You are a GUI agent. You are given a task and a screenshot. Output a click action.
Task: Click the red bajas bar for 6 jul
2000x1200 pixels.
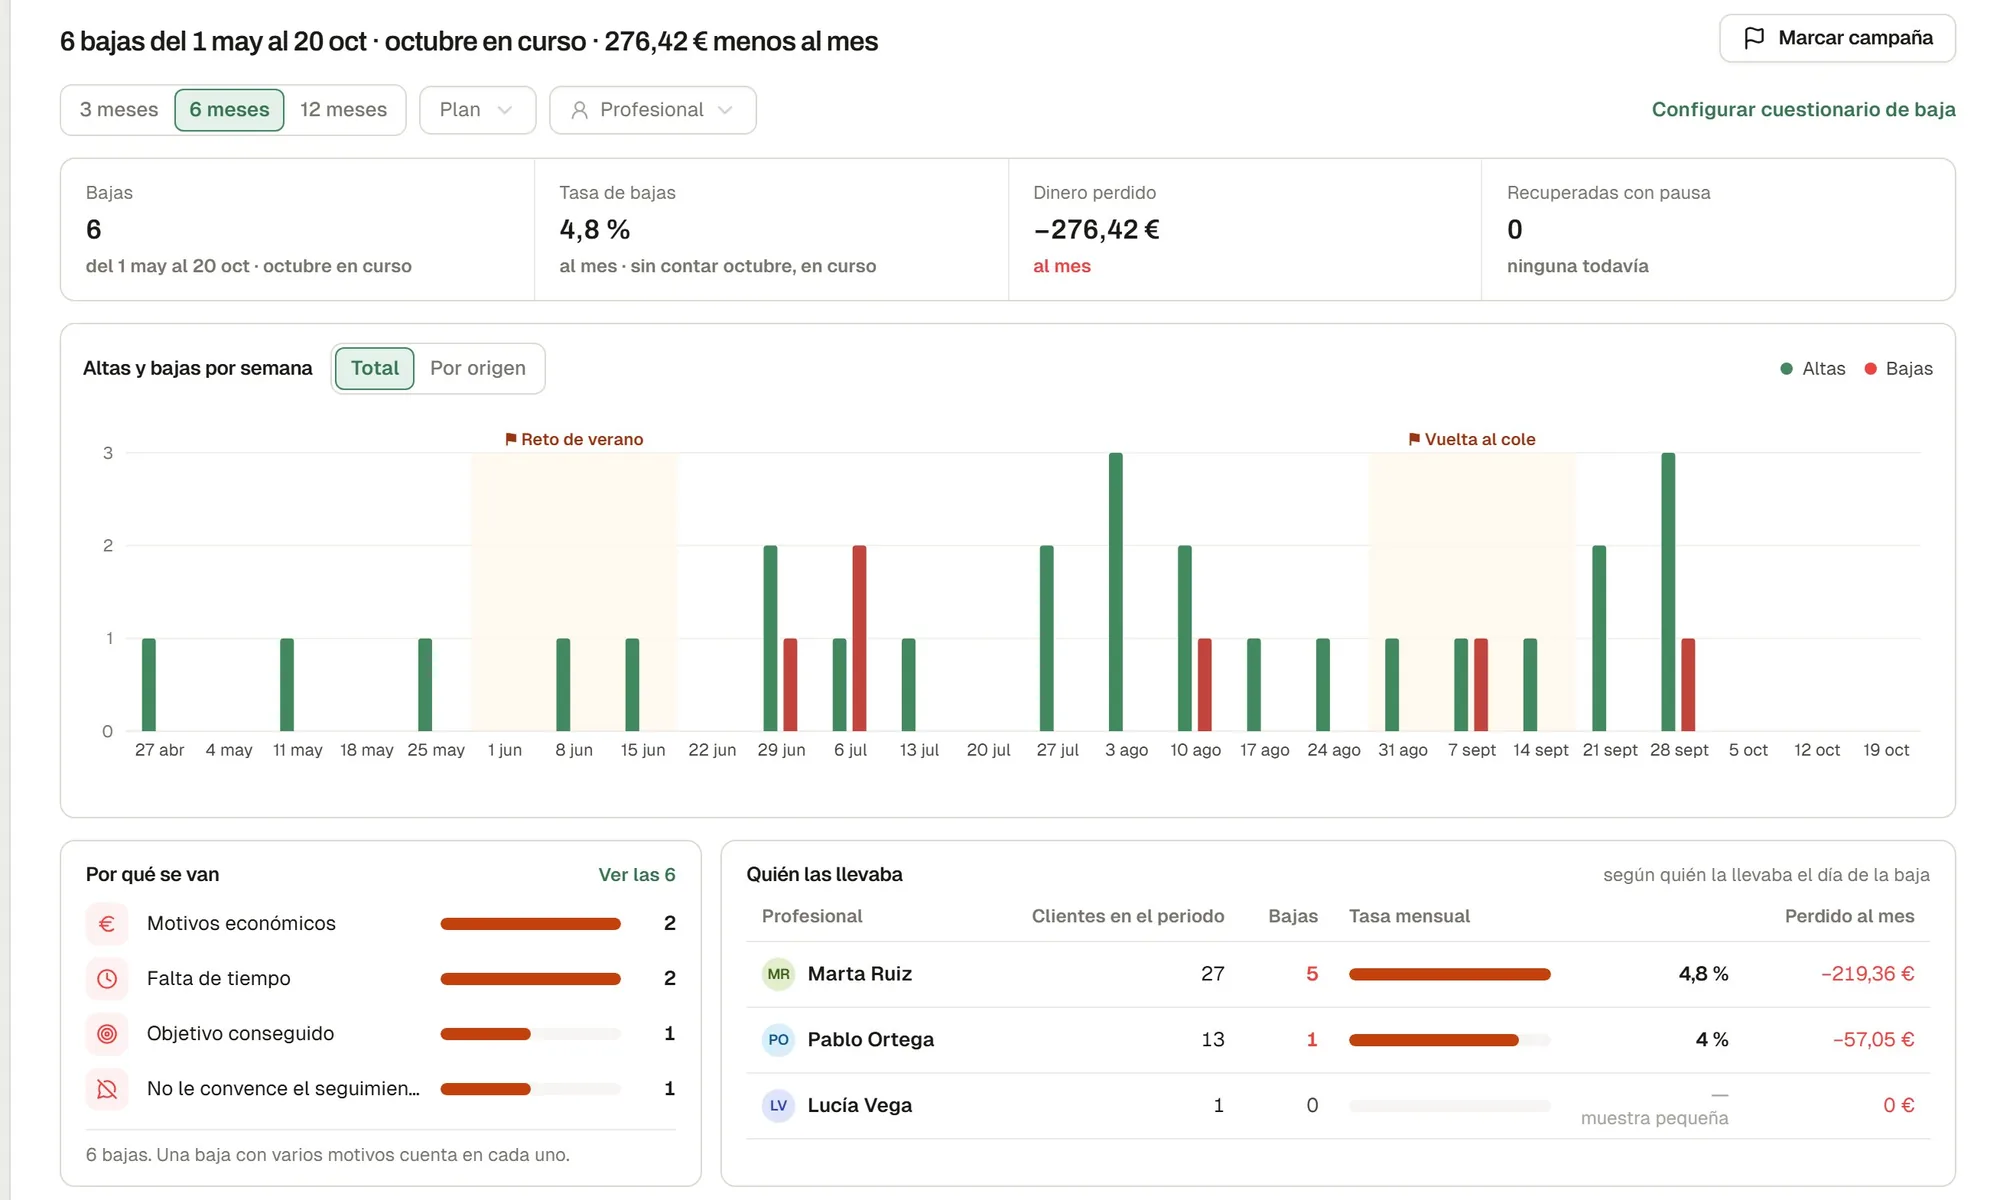tap(859, 638)
